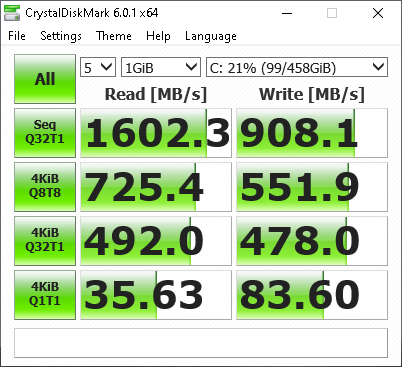Click the 4KiB Q32T1 read result 492.0
Screen dimensions: 402x367
pyautogui.click(x=156, y=241)
